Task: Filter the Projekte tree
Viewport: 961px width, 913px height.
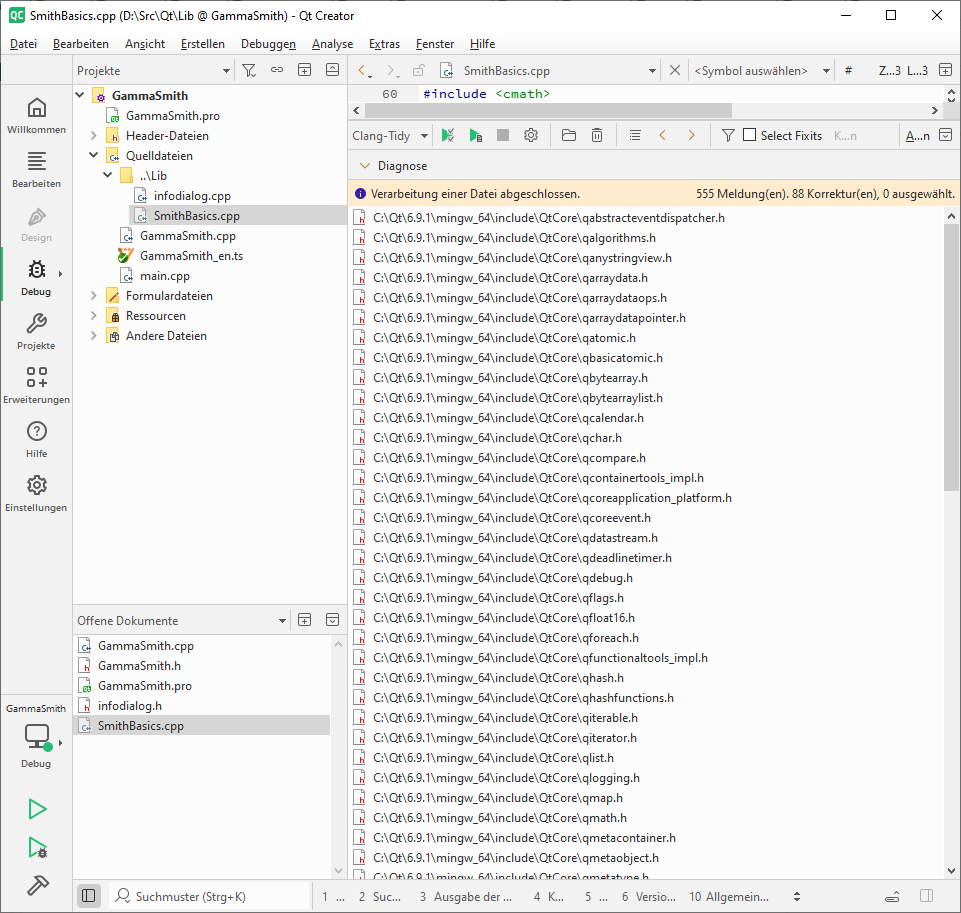Action: tap(249, 70)
